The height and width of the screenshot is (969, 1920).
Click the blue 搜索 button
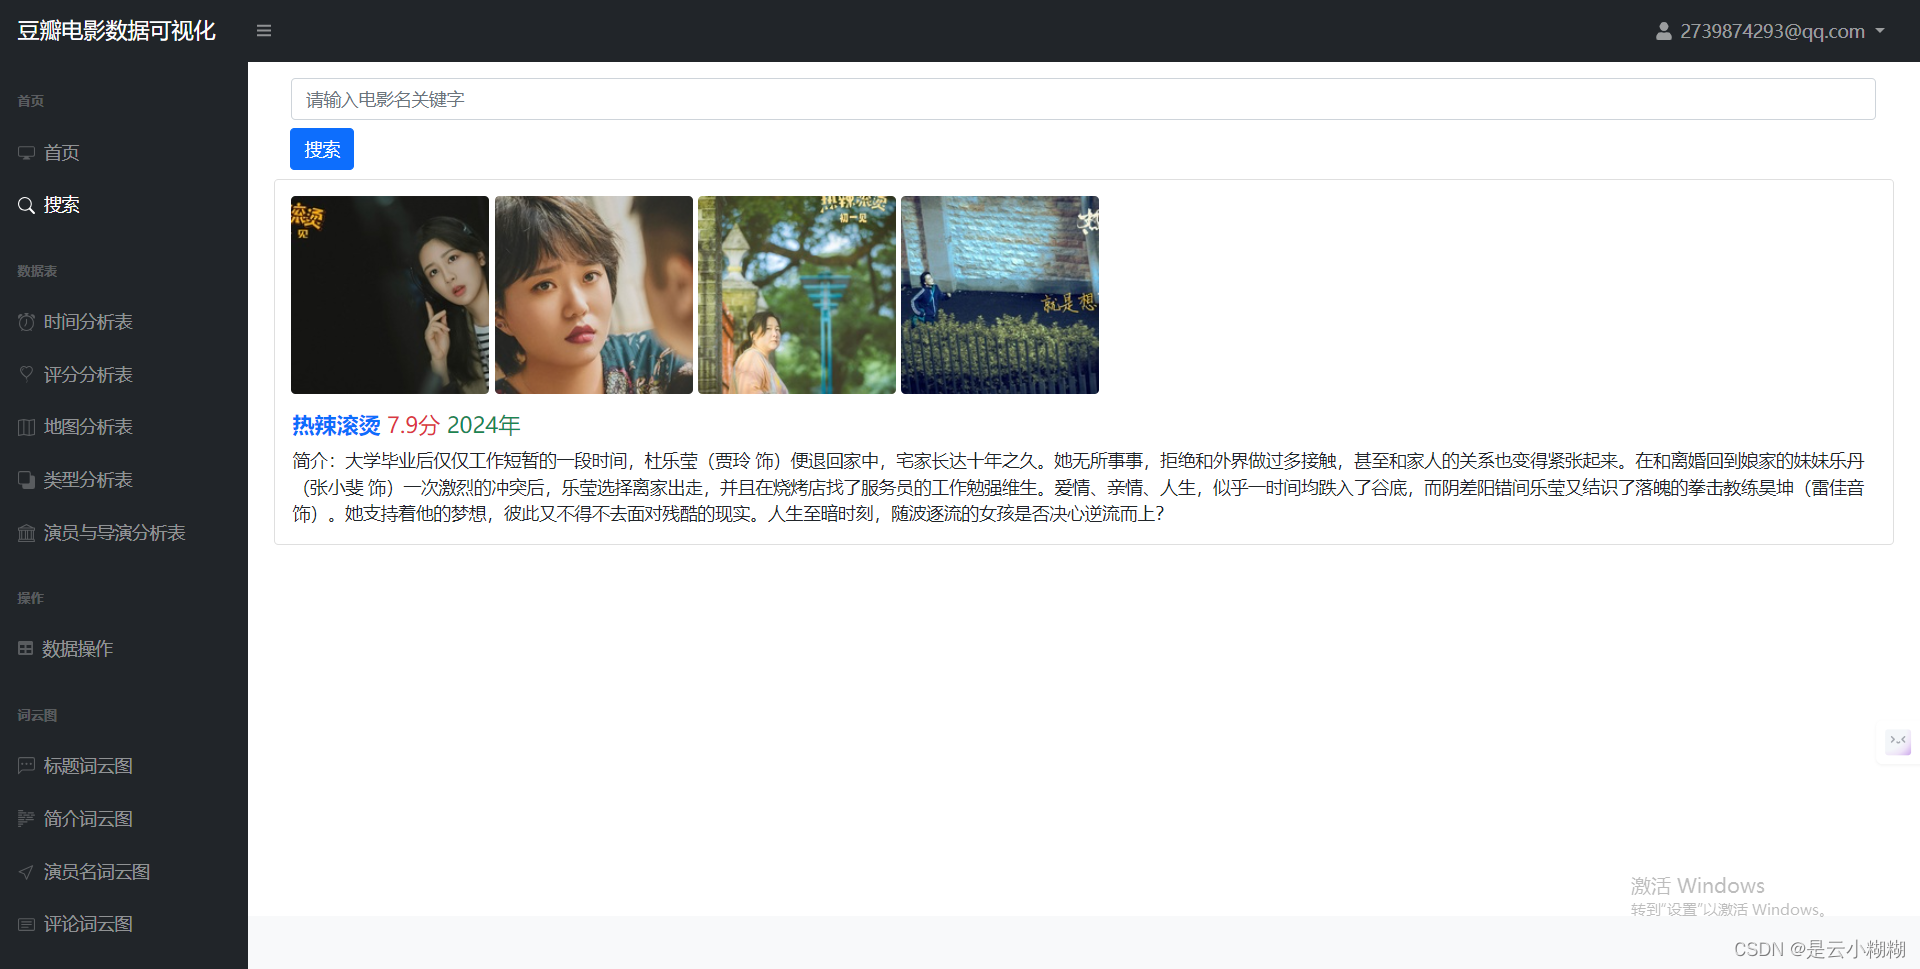[322, 149]
